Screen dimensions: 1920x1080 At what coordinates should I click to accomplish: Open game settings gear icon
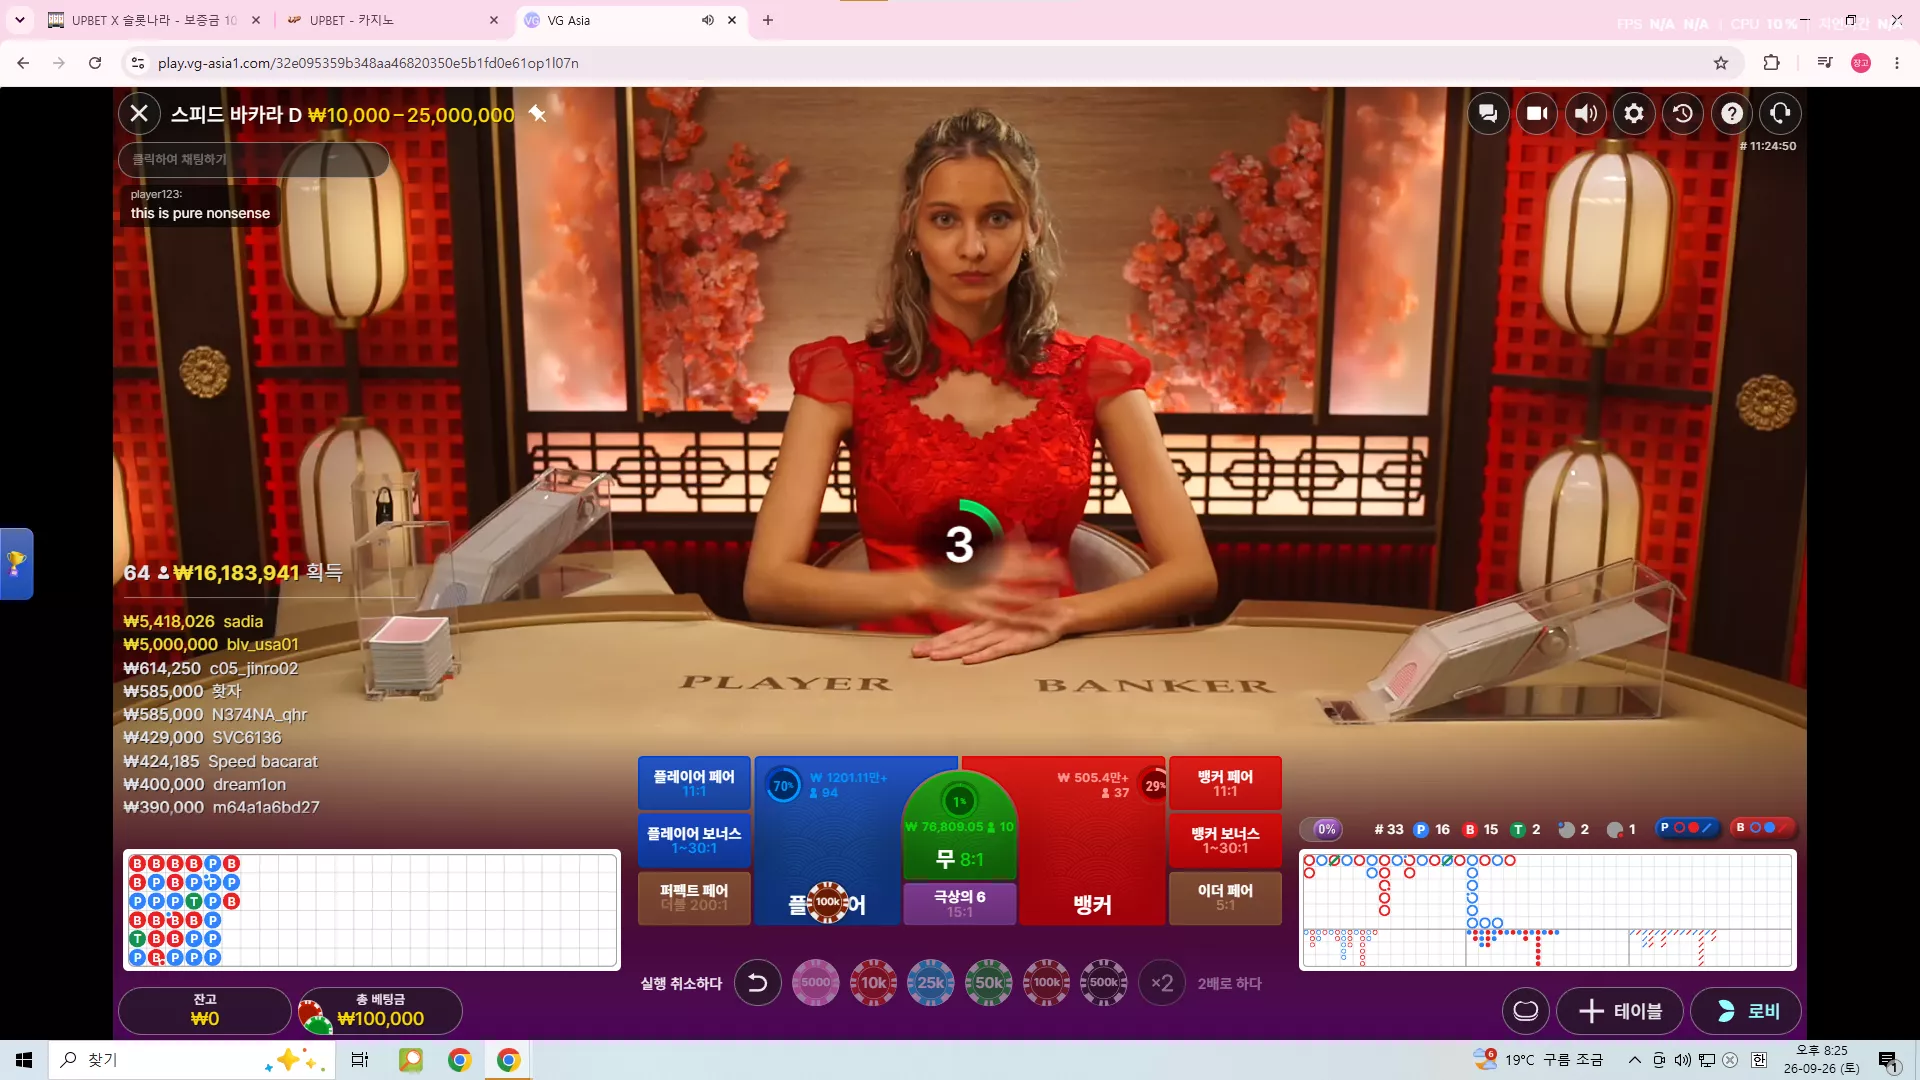click(1634, 114)
